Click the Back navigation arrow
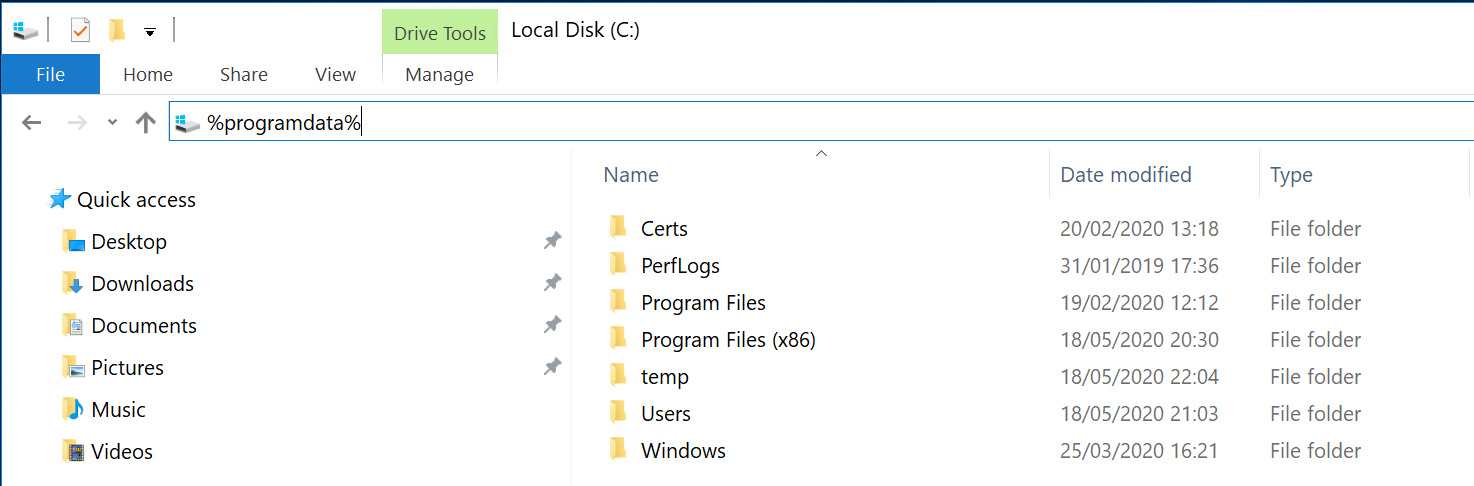The width and height of the screenshot is (1474, 486). pos(32,123)
